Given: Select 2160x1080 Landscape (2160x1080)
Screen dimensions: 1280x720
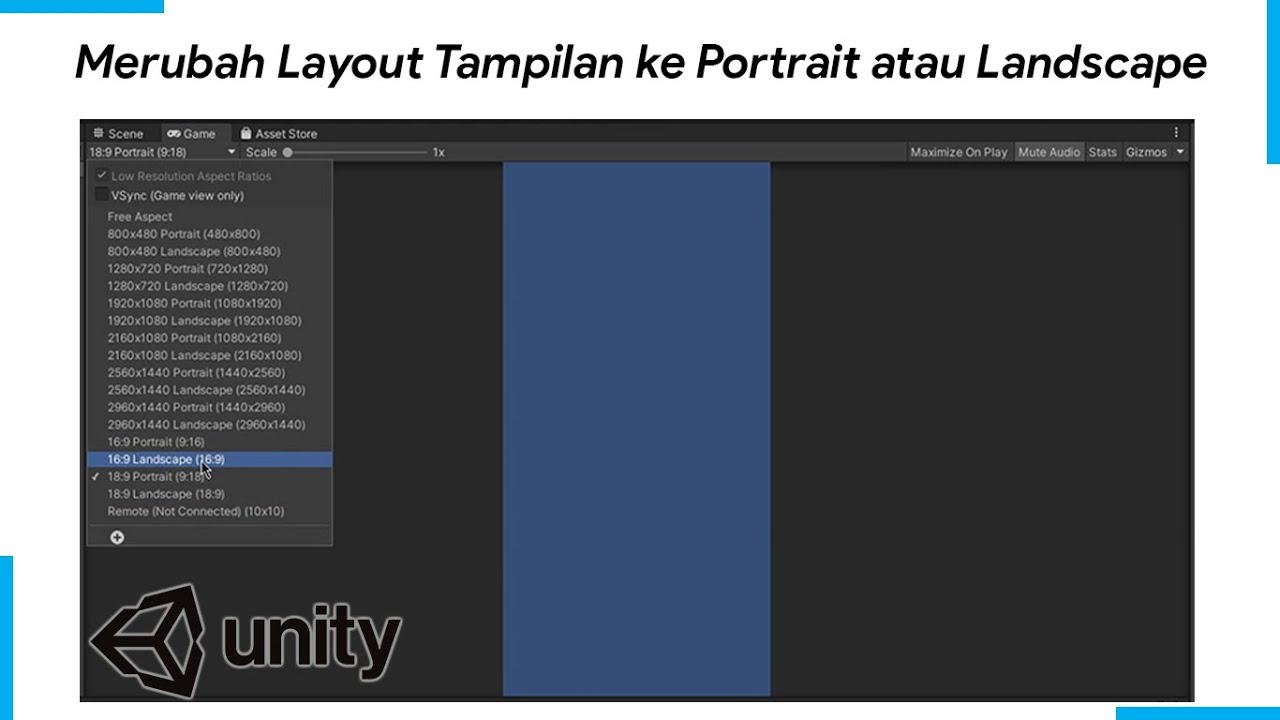Looking at the screenshot, I should [209, 355].
